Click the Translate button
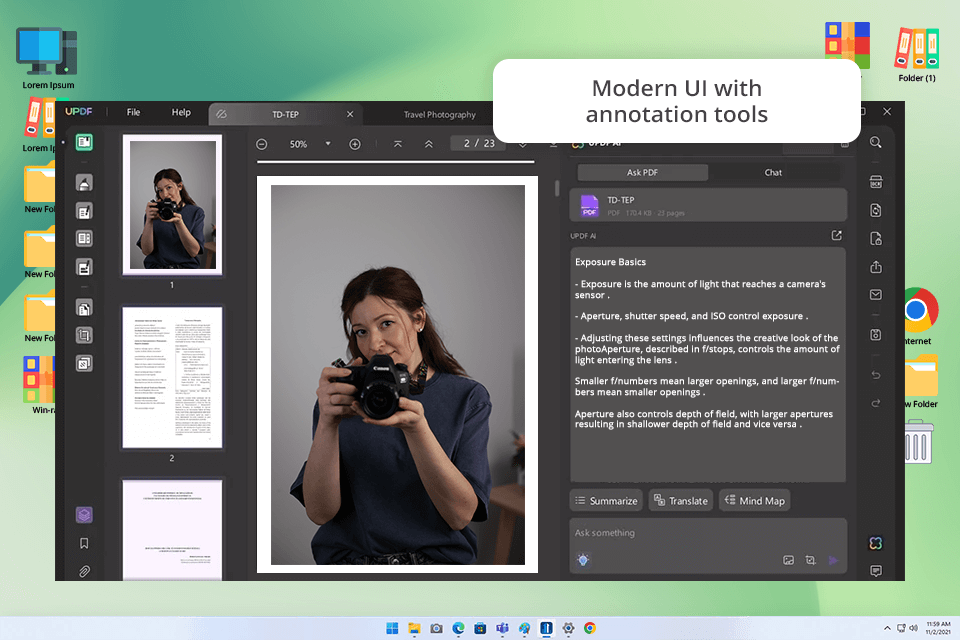The width and height of the screenshot is (960, 640). pyautogui.click(x=681, y=500)
